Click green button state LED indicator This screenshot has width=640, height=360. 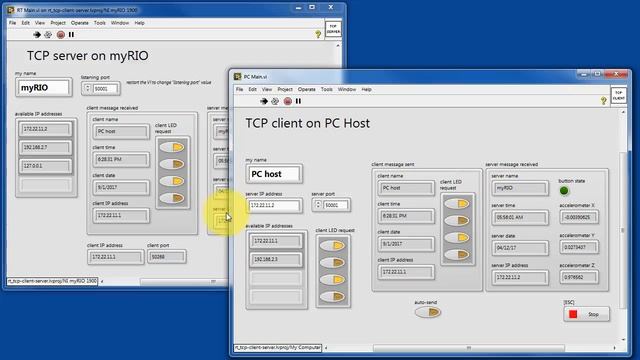[x=564, y=190]
